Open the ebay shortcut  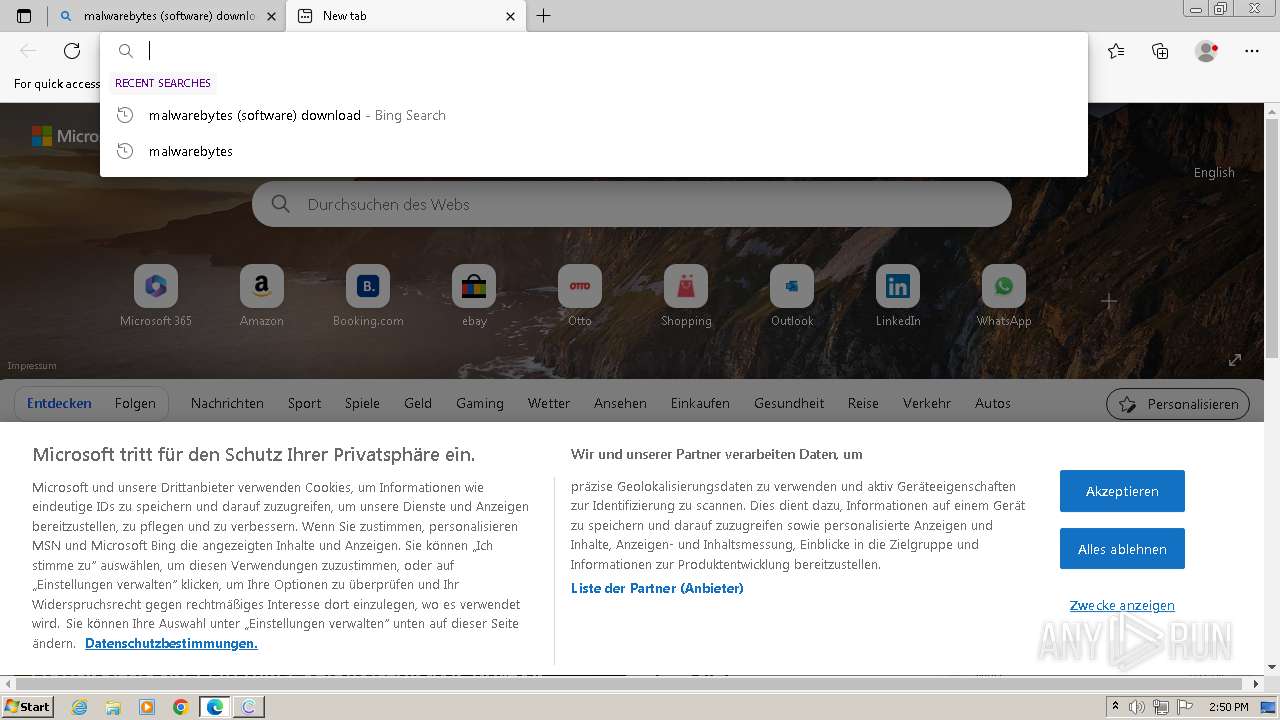click(474, 296)
